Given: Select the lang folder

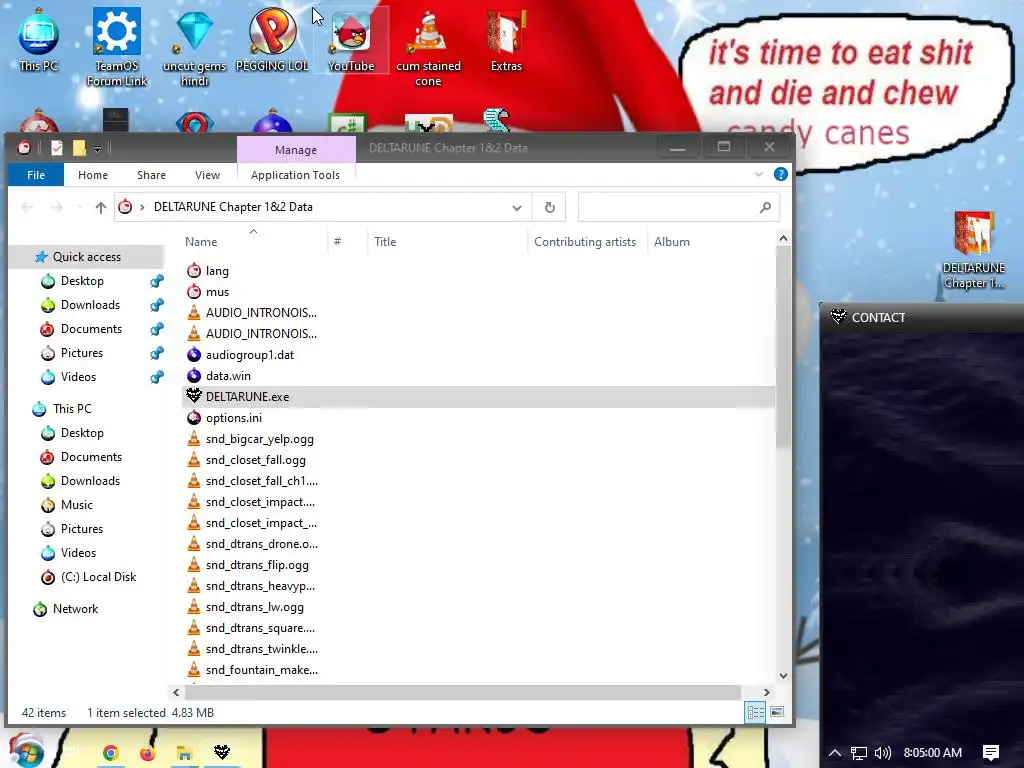Looking at the screenshot, I should pos(217,271).
